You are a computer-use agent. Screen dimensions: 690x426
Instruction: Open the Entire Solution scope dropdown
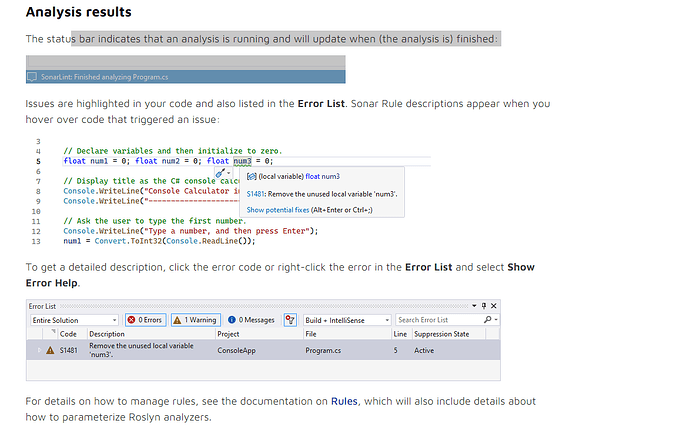tap(72, 320)
